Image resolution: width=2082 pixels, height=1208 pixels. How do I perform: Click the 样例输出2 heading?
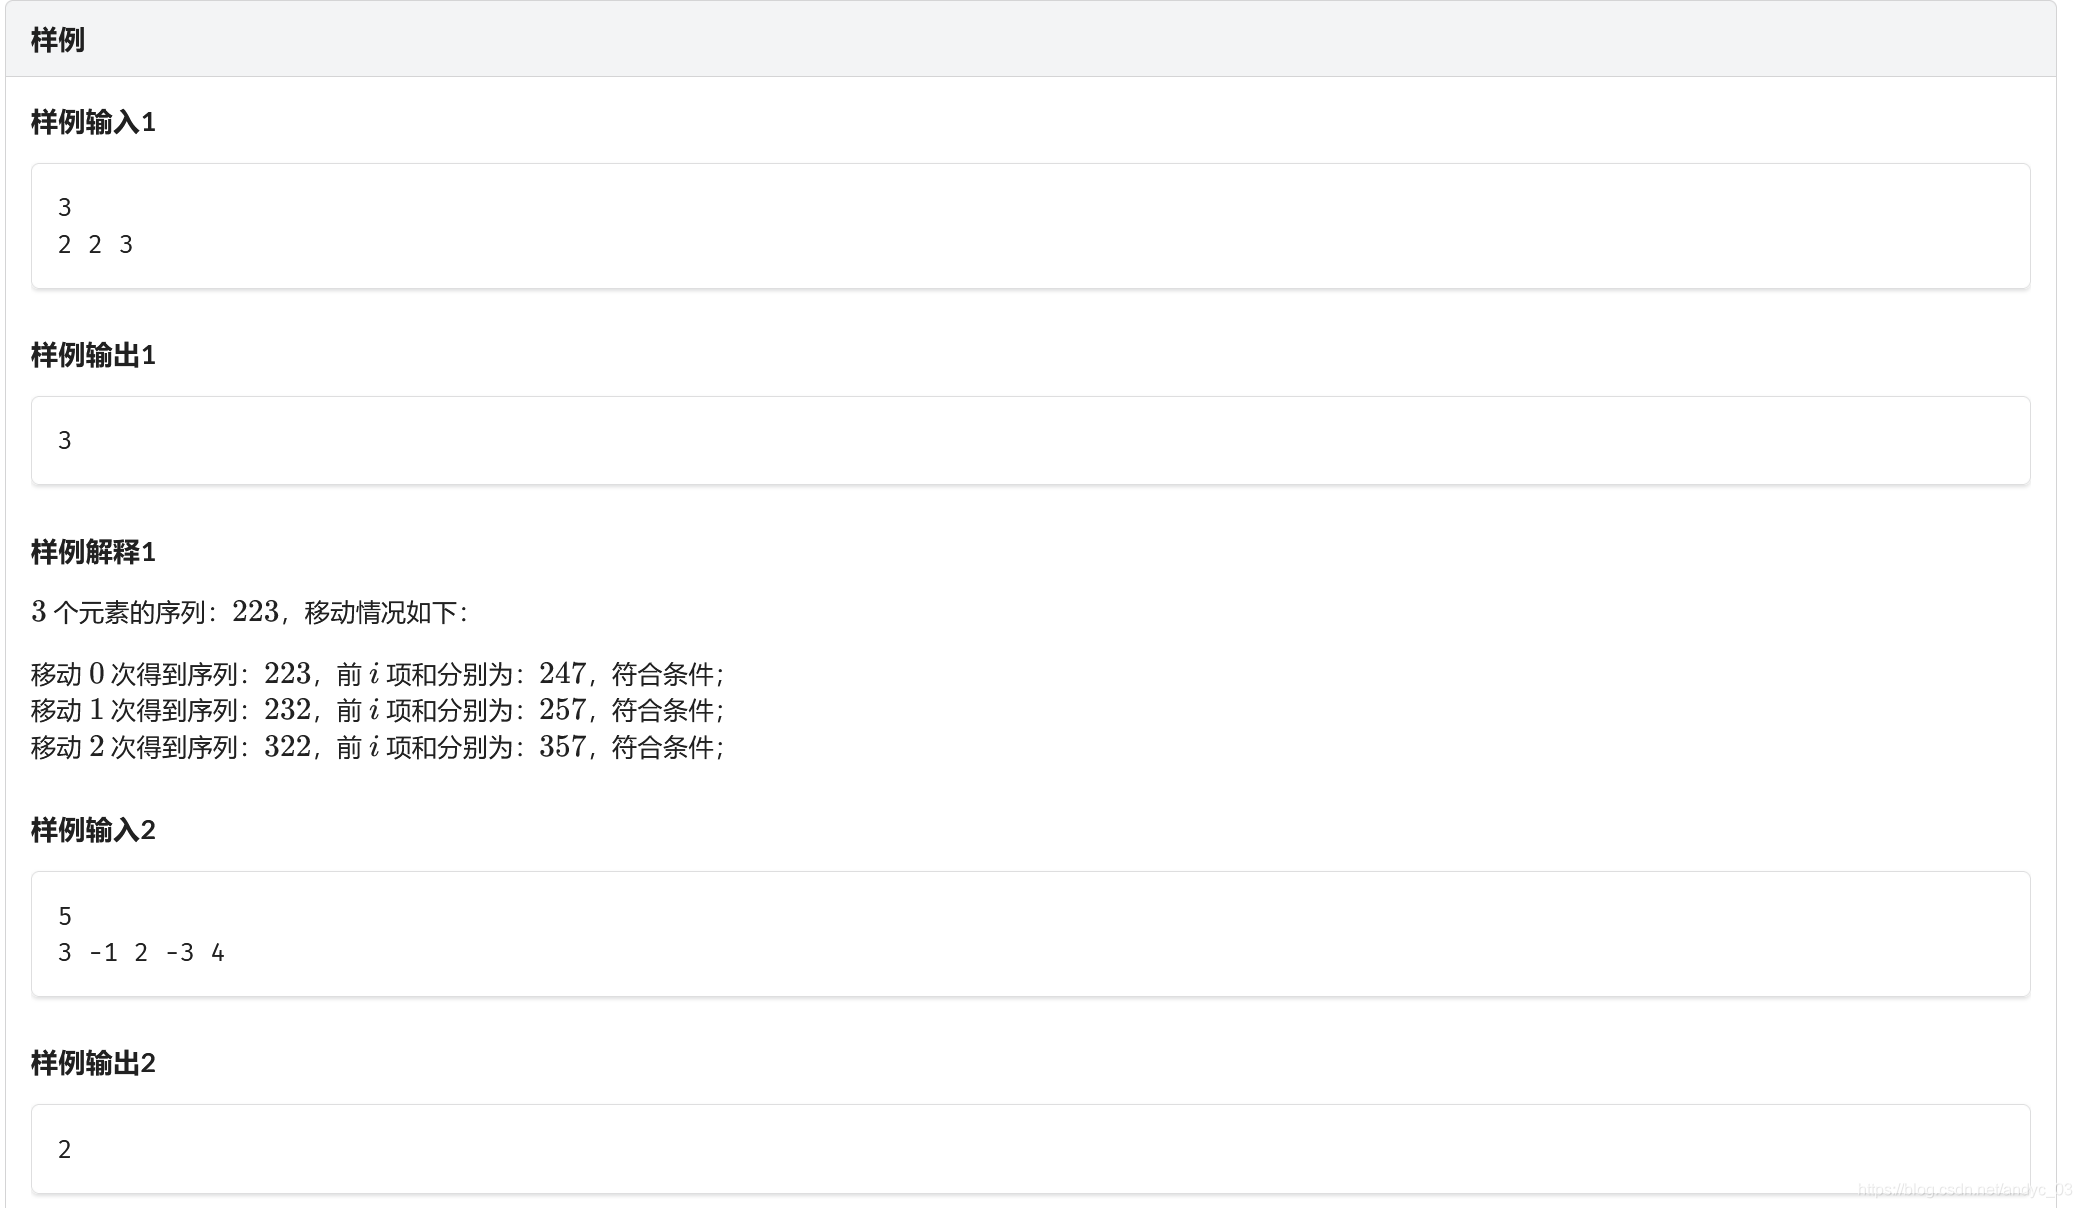pos(93,1063)
